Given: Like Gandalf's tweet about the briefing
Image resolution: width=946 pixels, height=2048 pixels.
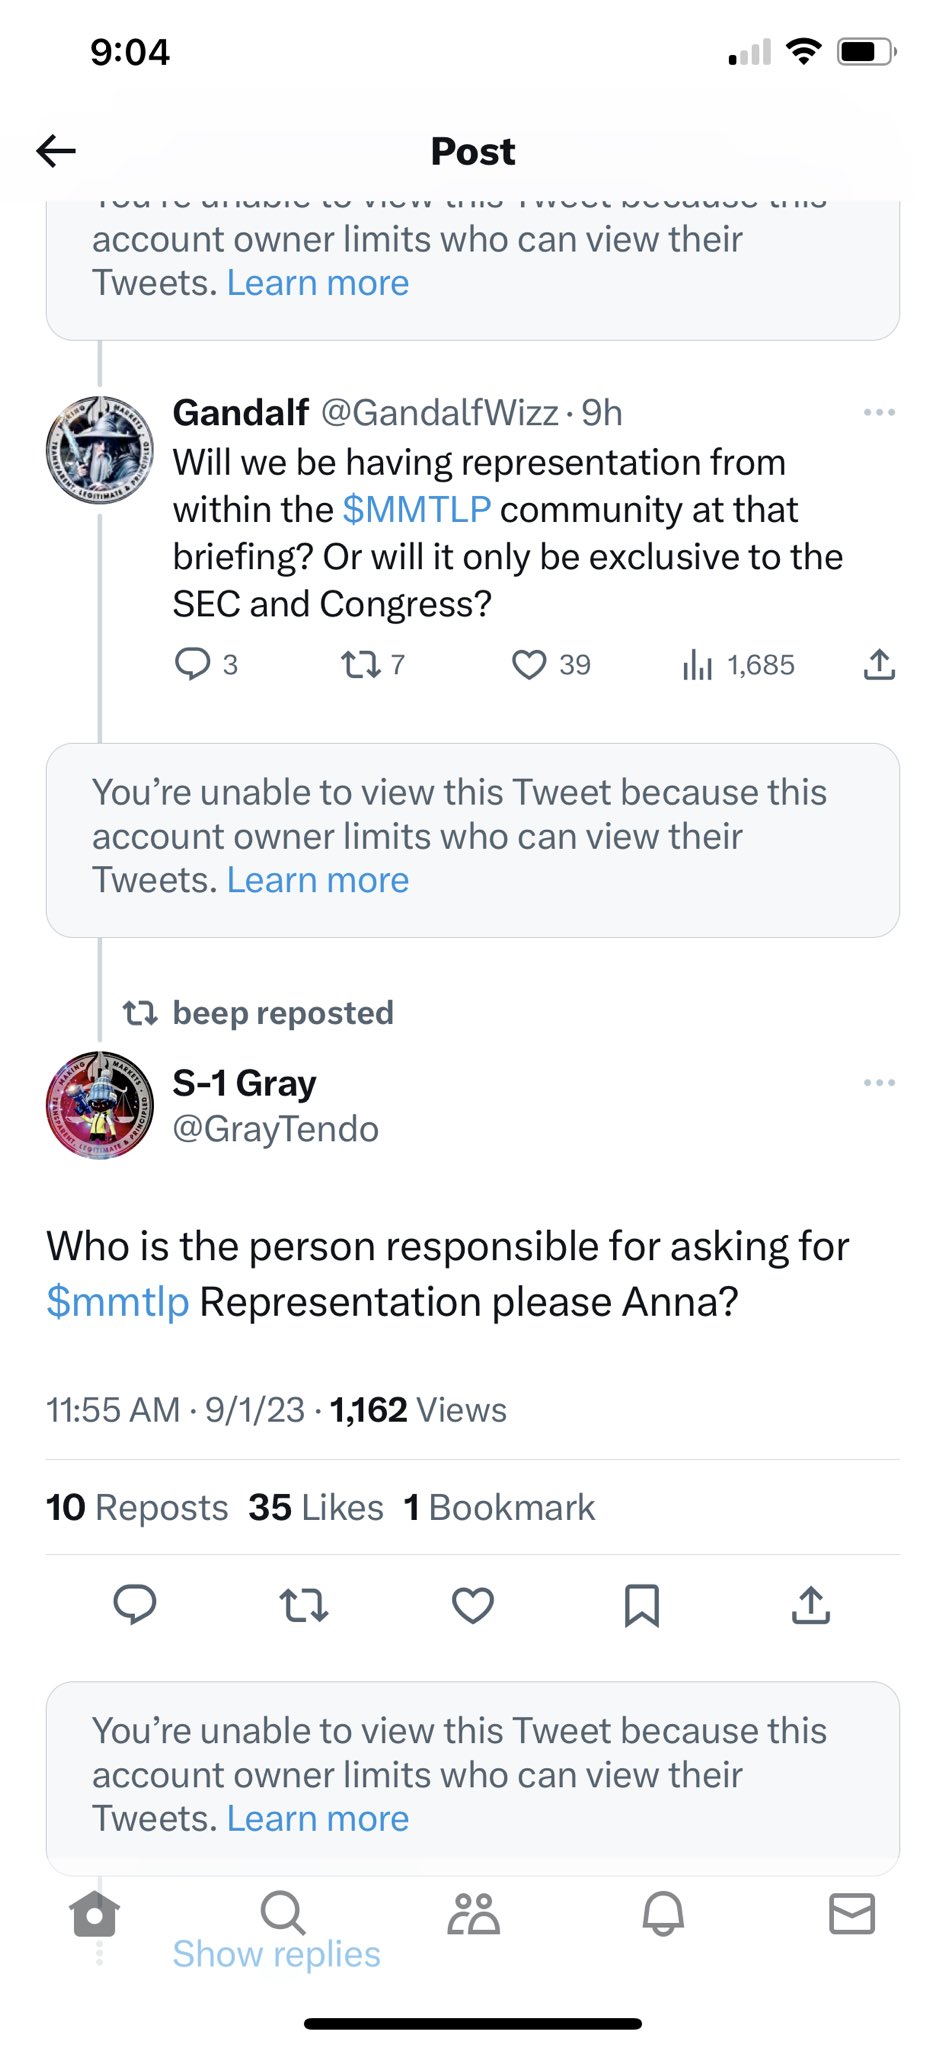Looking at the screenshot, I should [529, 664].
